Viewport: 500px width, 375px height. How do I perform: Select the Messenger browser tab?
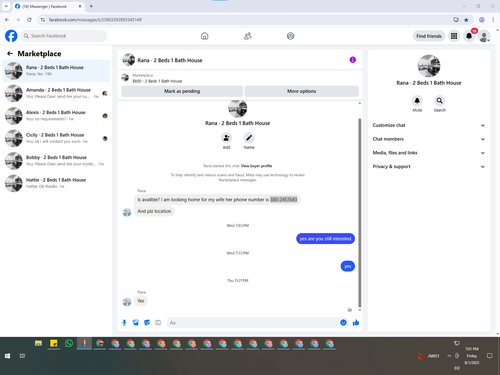point(48,6)
